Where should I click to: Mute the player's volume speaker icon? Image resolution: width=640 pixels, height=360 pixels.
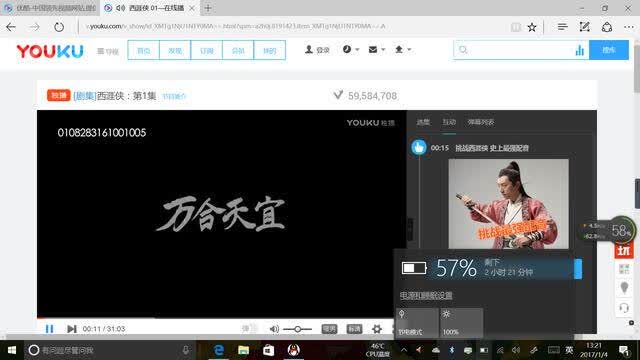point(274,329)
